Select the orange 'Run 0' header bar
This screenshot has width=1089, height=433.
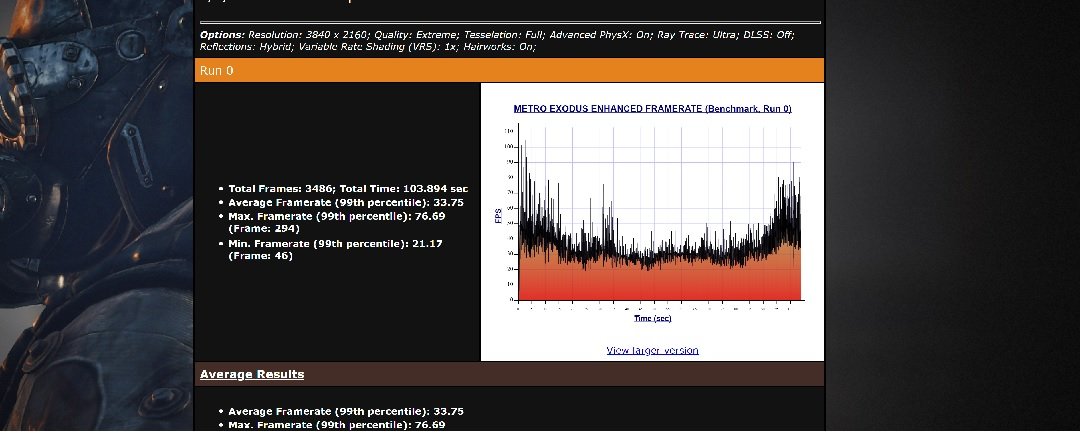(x=509, y=70)
